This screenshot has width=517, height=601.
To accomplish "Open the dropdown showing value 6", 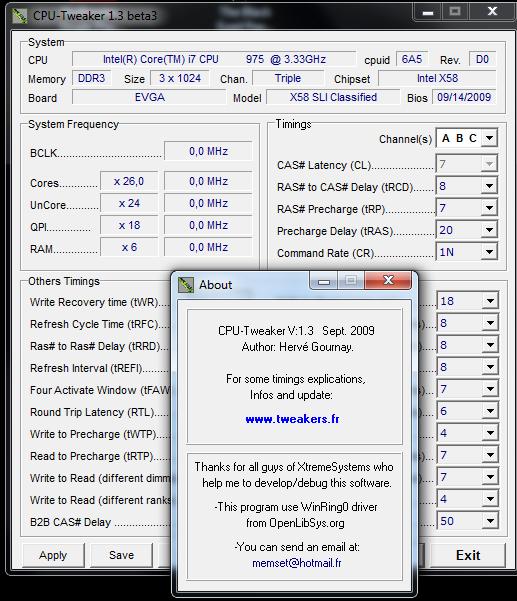I will click(490, 411).
